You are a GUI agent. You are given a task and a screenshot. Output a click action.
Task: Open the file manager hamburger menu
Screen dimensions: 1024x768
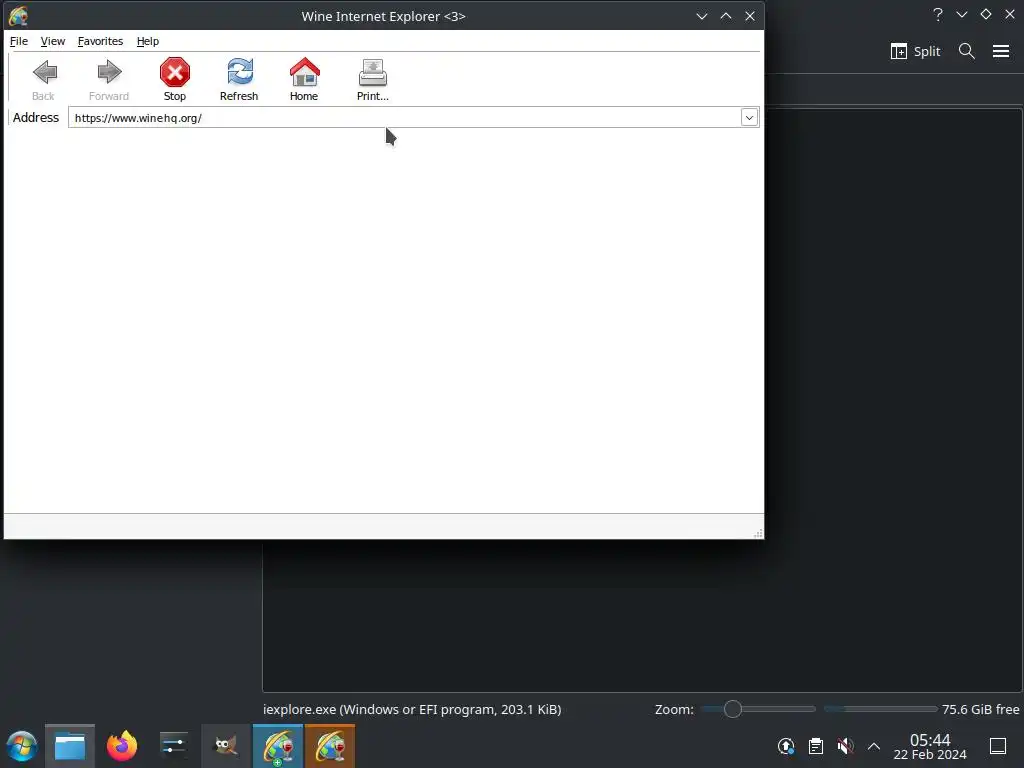[x=1000, y=51]
